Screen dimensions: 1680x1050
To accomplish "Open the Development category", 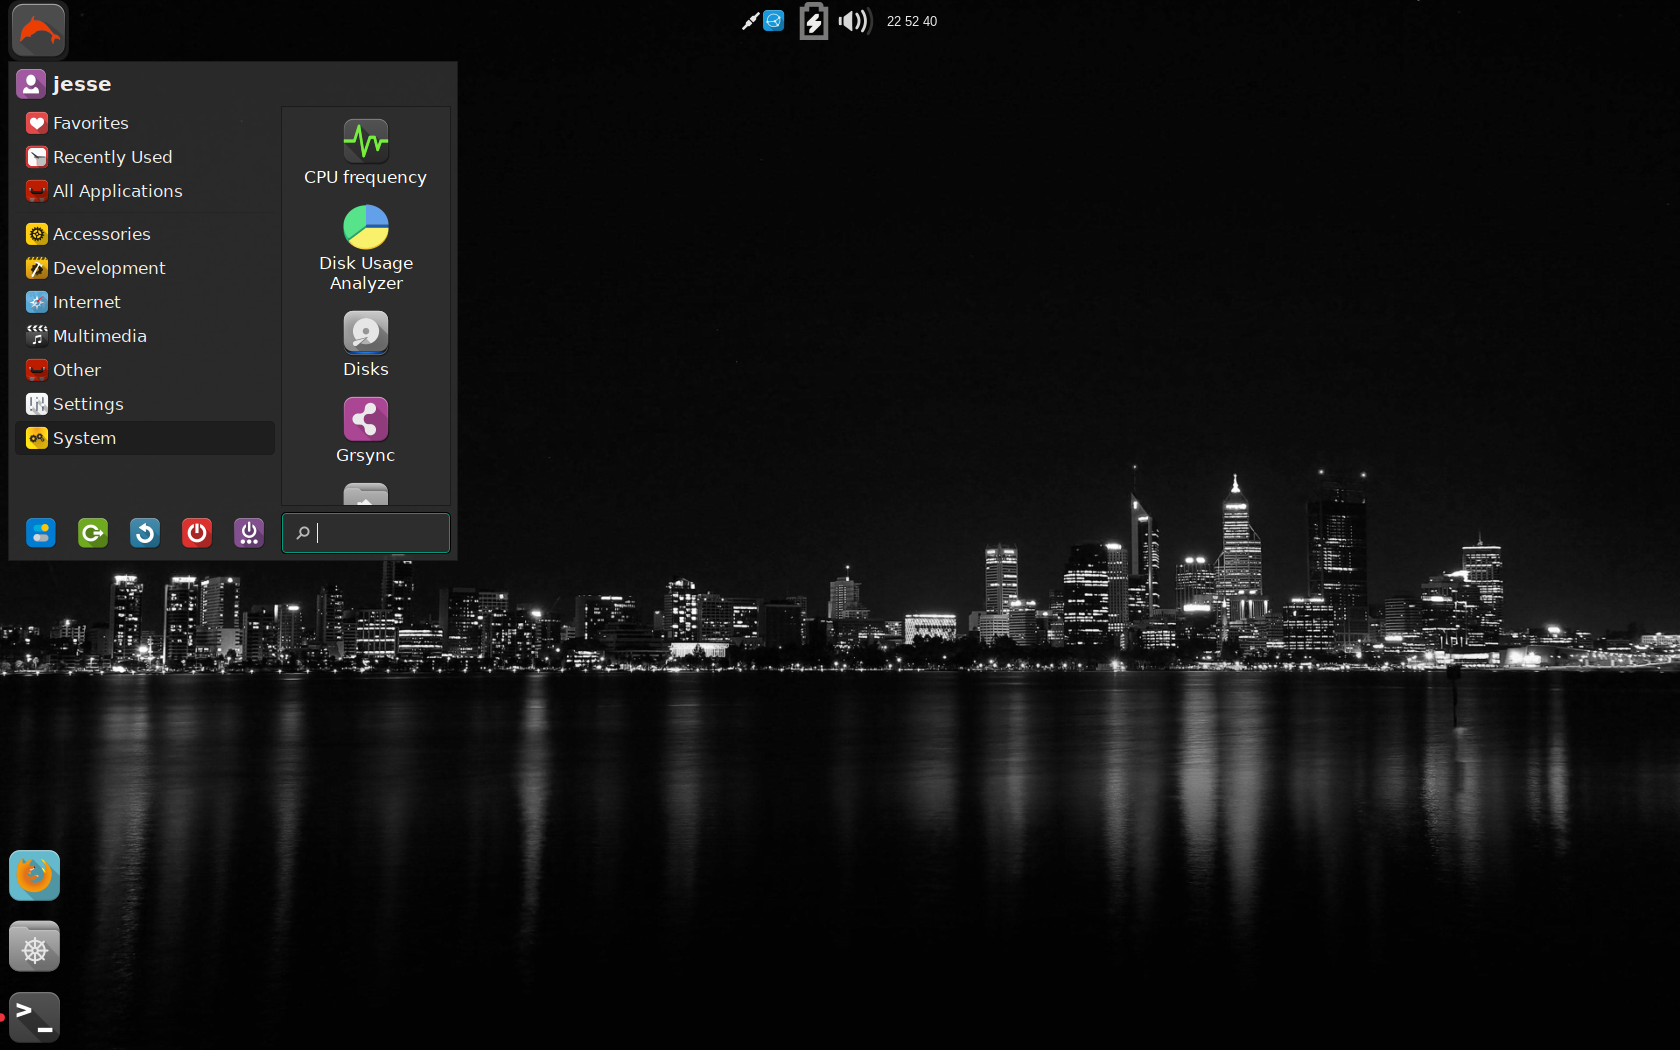I will [145, 268].
